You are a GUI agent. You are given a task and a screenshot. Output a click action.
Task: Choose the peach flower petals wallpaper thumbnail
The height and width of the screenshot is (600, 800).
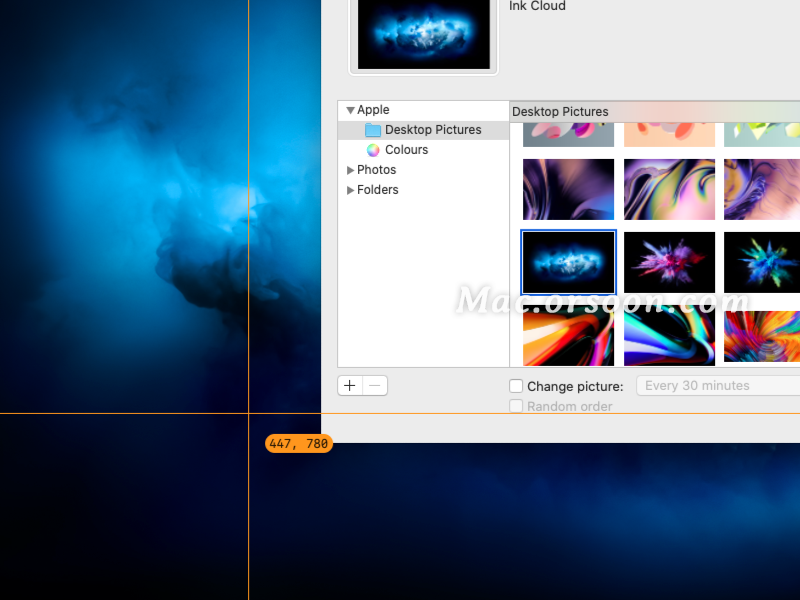(x=669, y=135)
